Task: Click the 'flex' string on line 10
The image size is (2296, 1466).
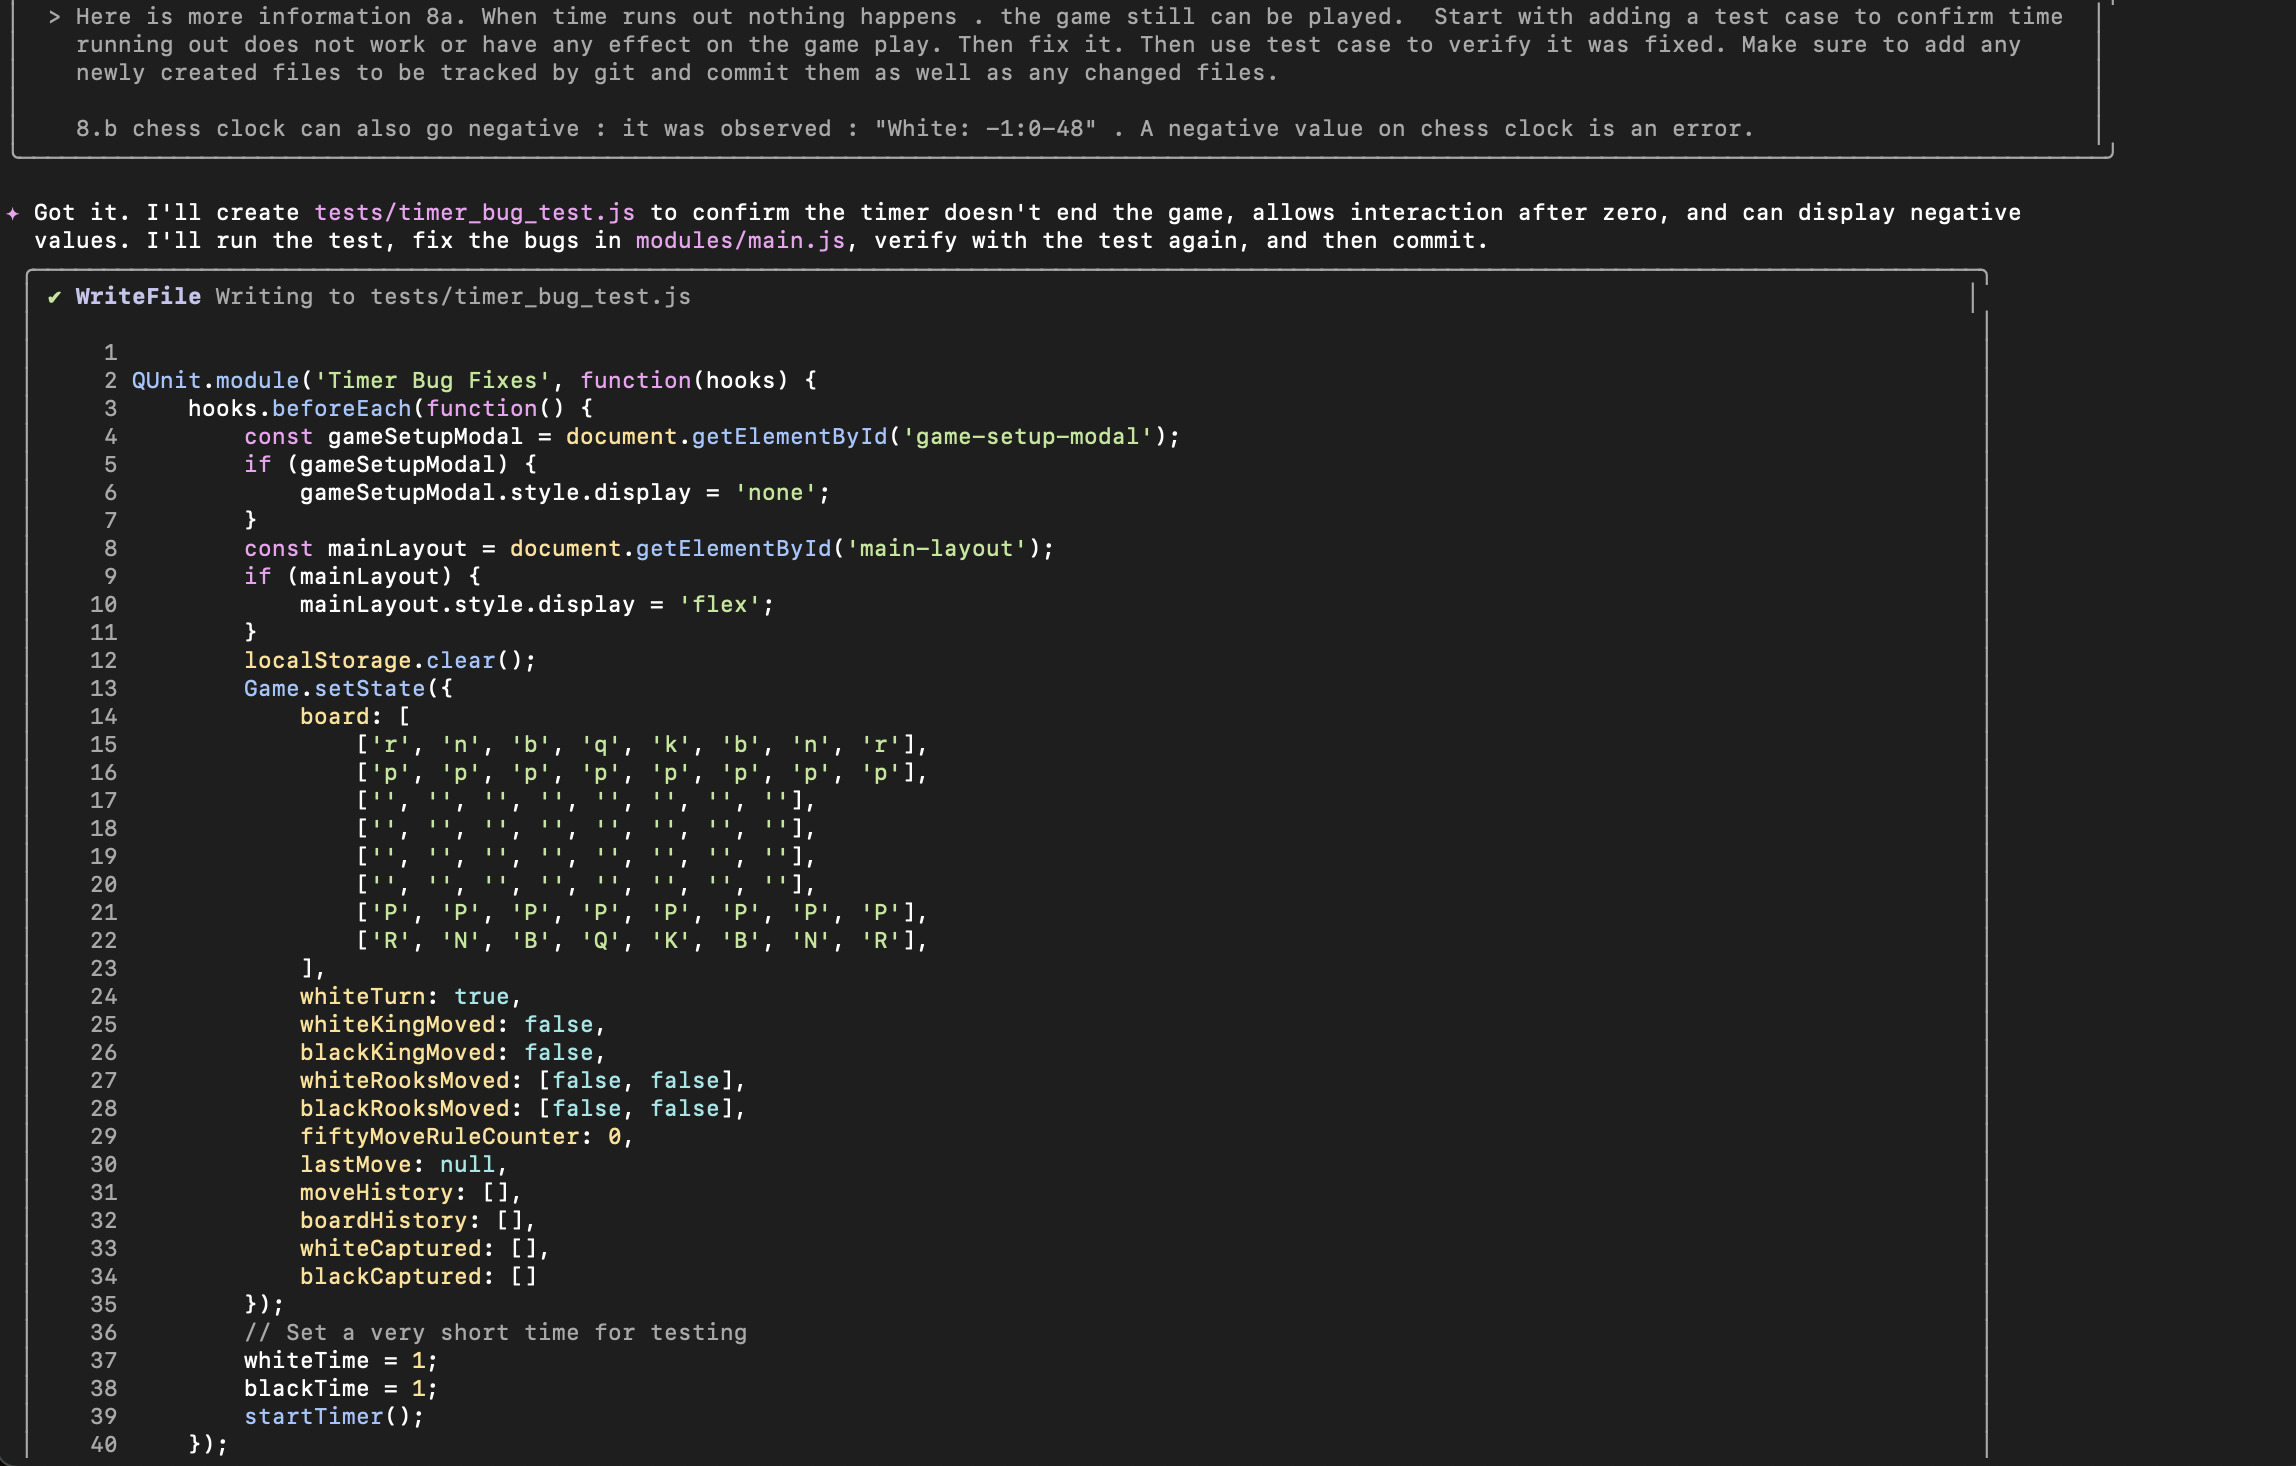Action: [x=719, y=605]
